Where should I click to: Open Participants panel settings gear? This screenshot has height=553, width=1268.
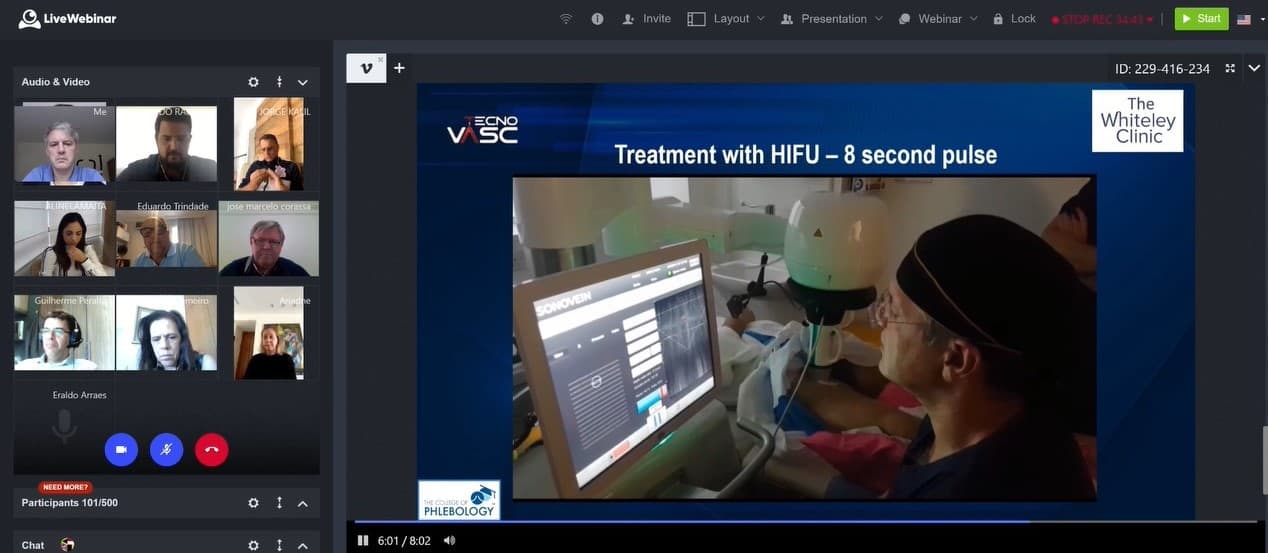click(253, 503)
